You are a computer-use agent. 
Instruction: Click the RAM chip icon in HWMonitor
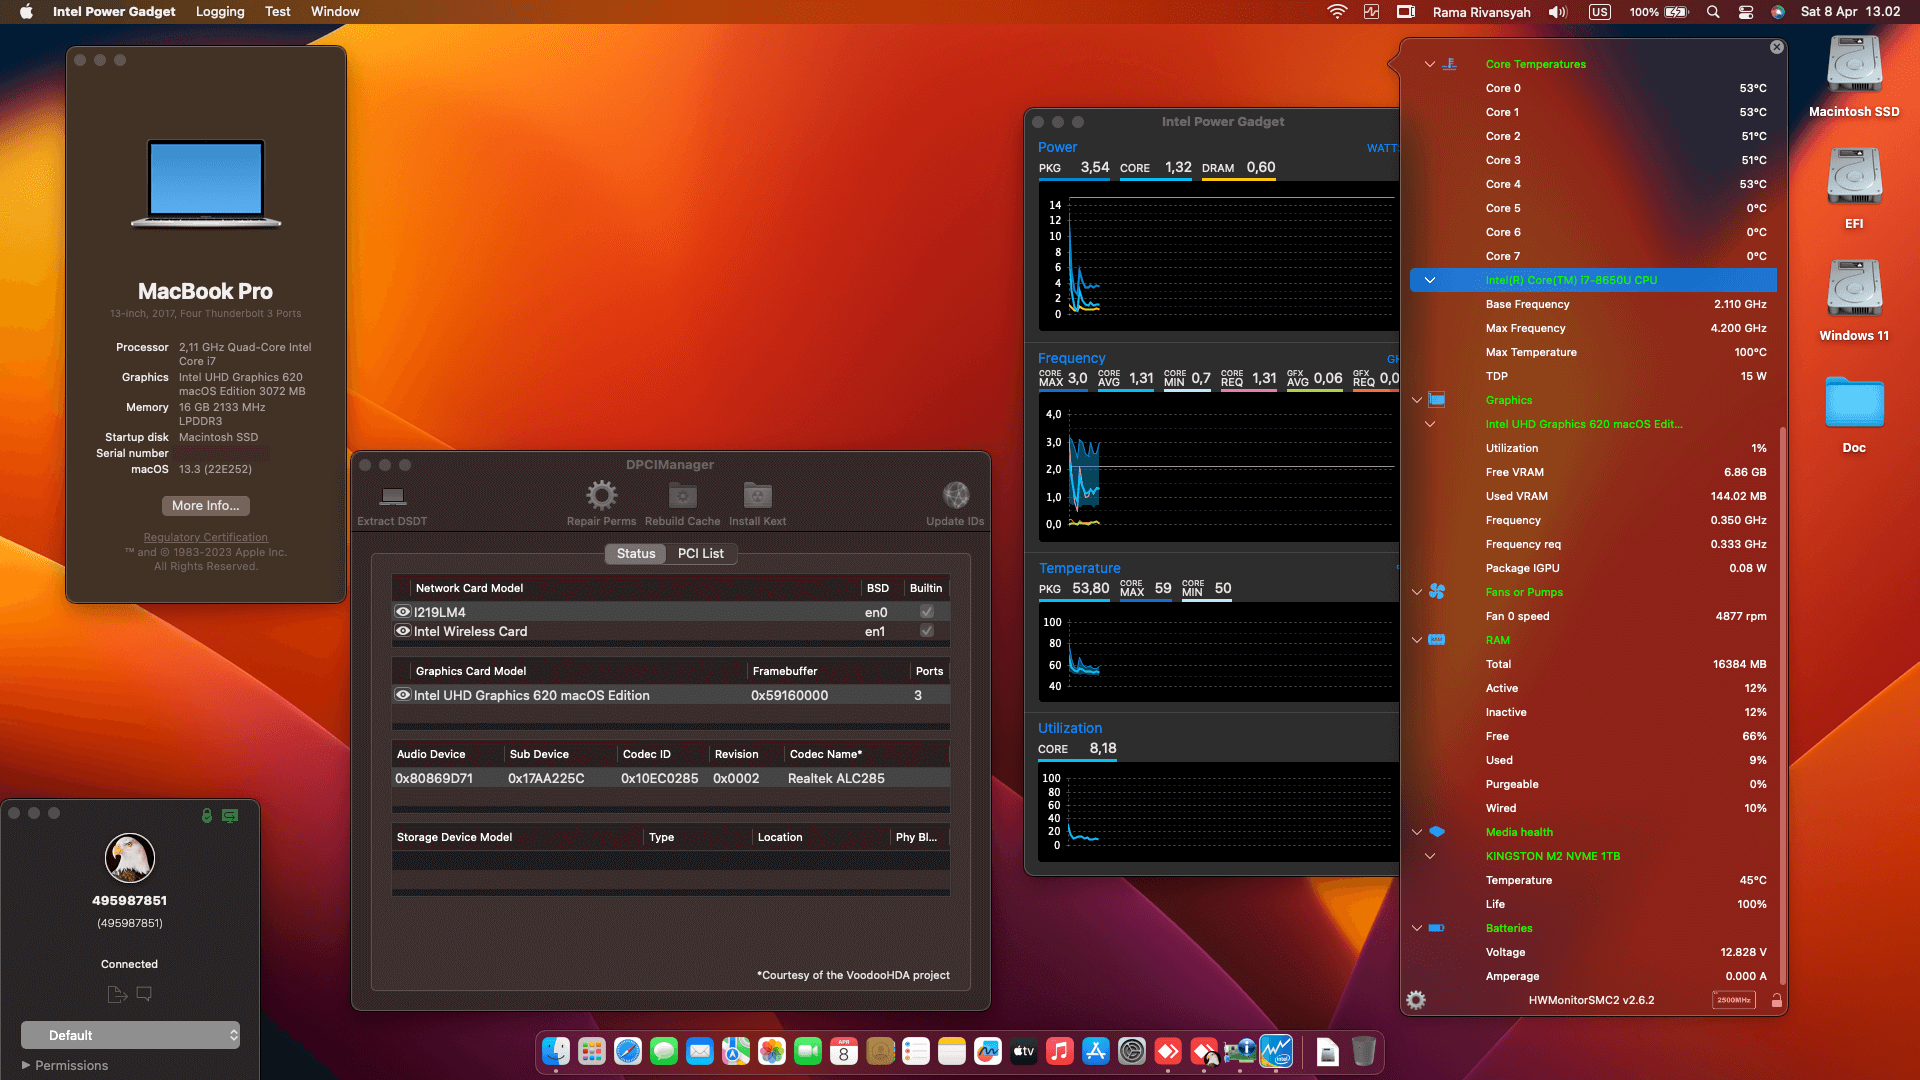click(1437, 640)
